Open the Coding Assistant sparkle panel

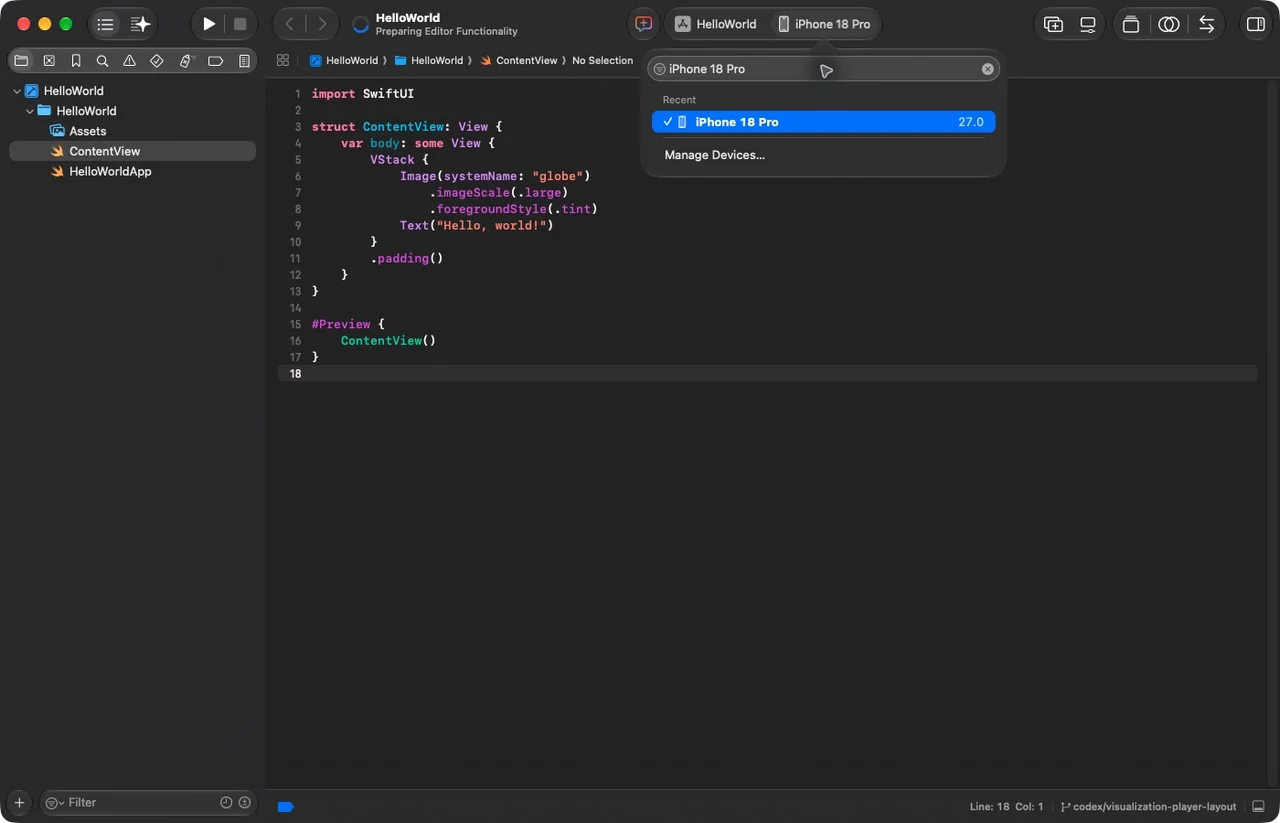[140, 24]
